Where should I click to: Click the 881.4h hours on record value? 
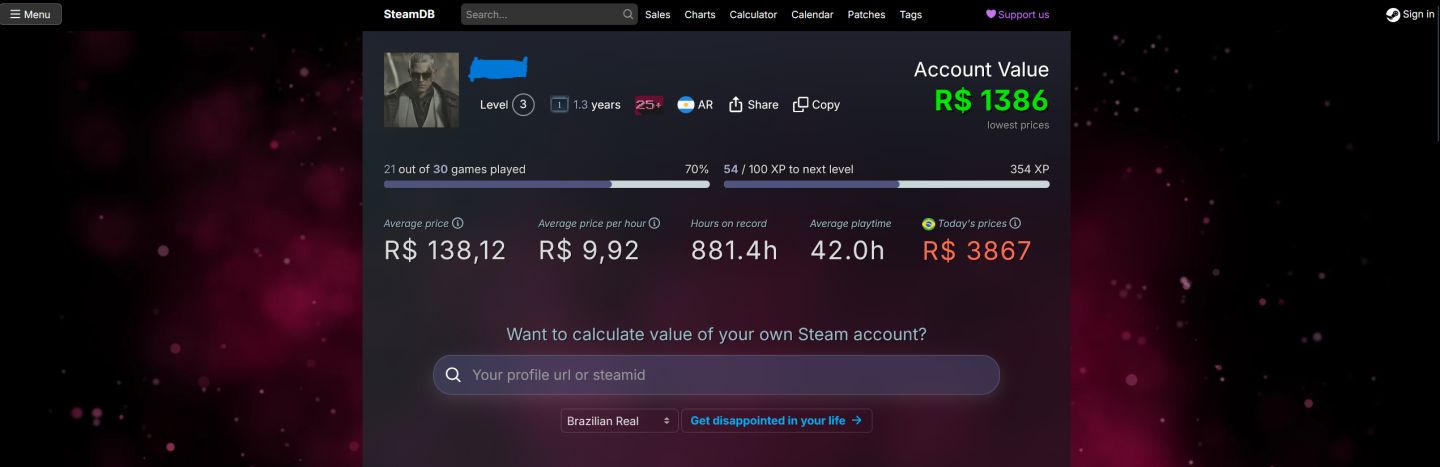tap(734, 250)
